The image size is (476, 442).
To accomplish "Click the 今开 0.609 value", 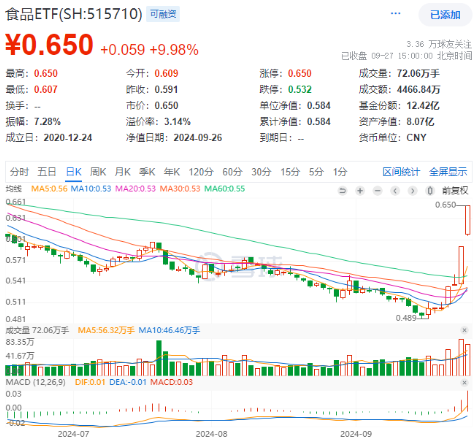I will [166, 73].
